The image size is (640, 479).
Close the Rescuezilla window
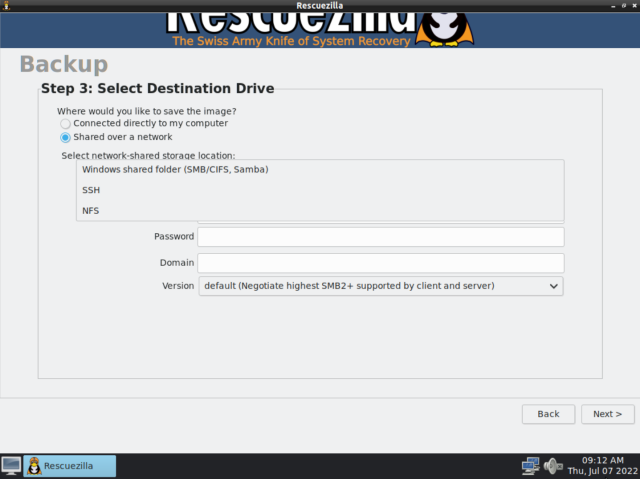coord(634,6)
